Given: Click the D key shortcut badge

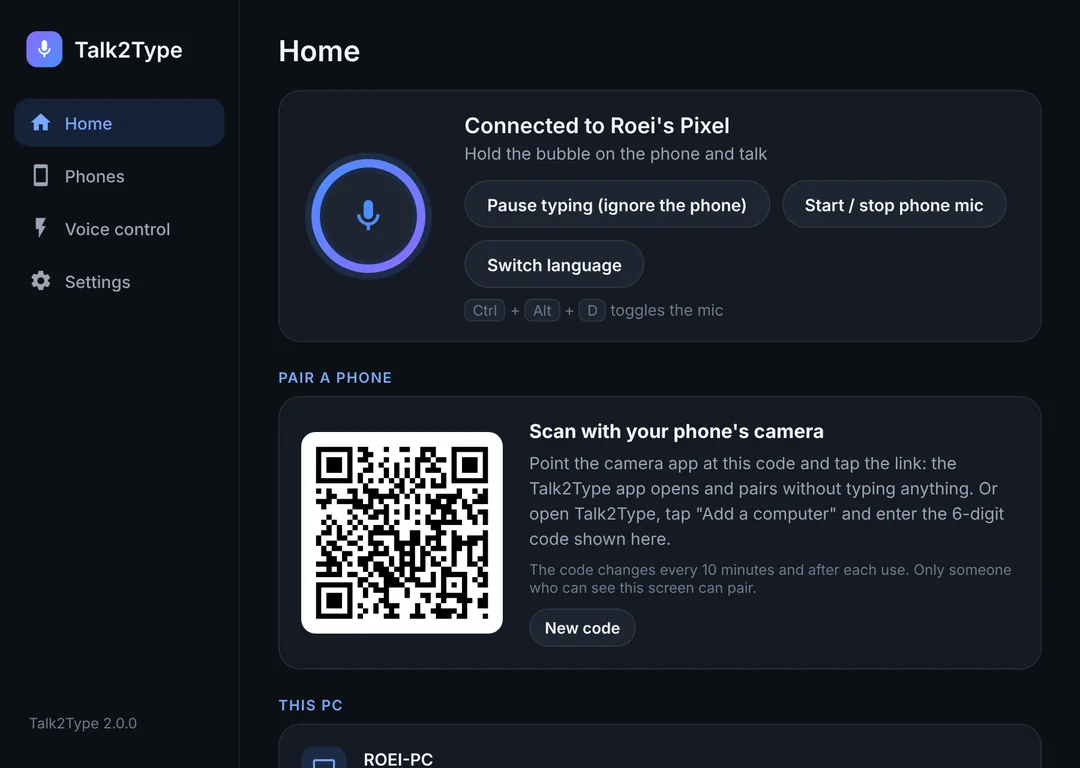Looking at the screenshot, I should 592,311.
